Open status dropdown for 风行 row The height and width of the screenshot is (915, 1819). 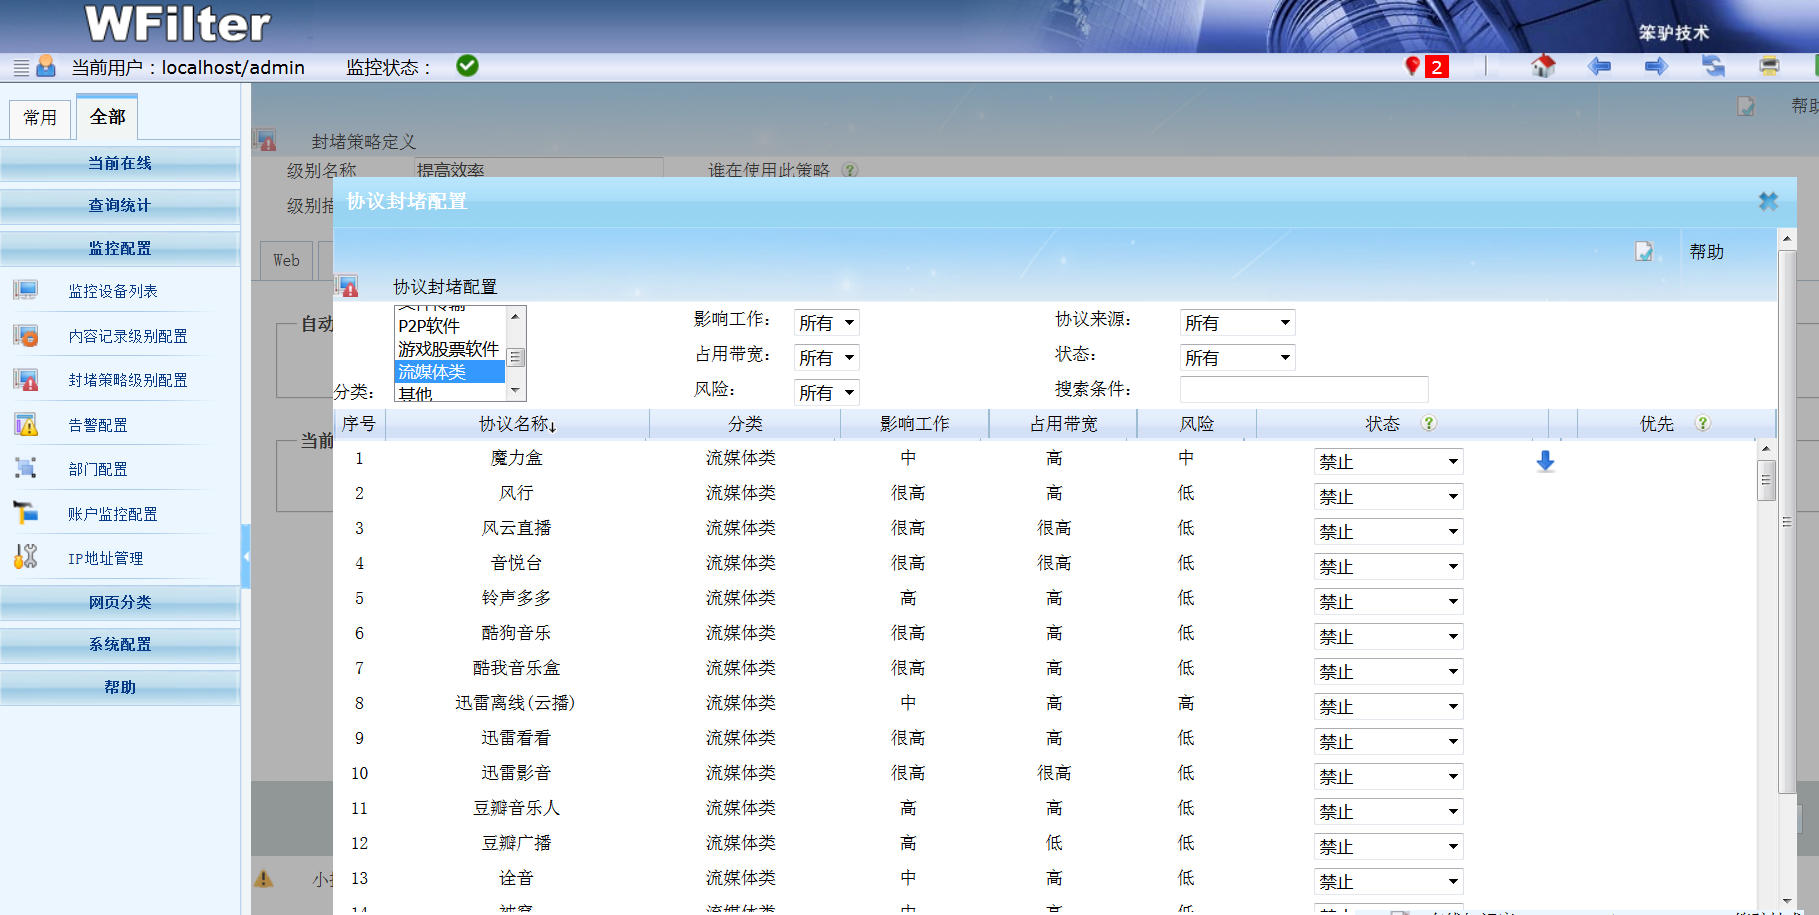(x=1388, y=497)
